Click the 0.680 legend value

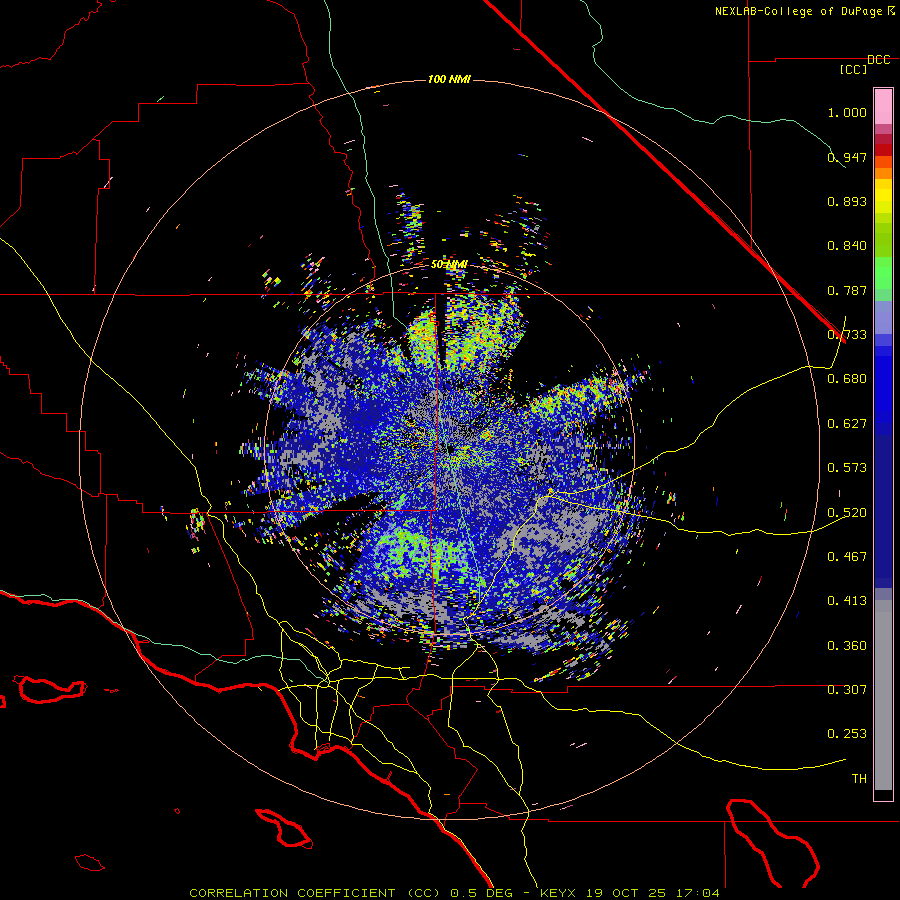[847, 379]
